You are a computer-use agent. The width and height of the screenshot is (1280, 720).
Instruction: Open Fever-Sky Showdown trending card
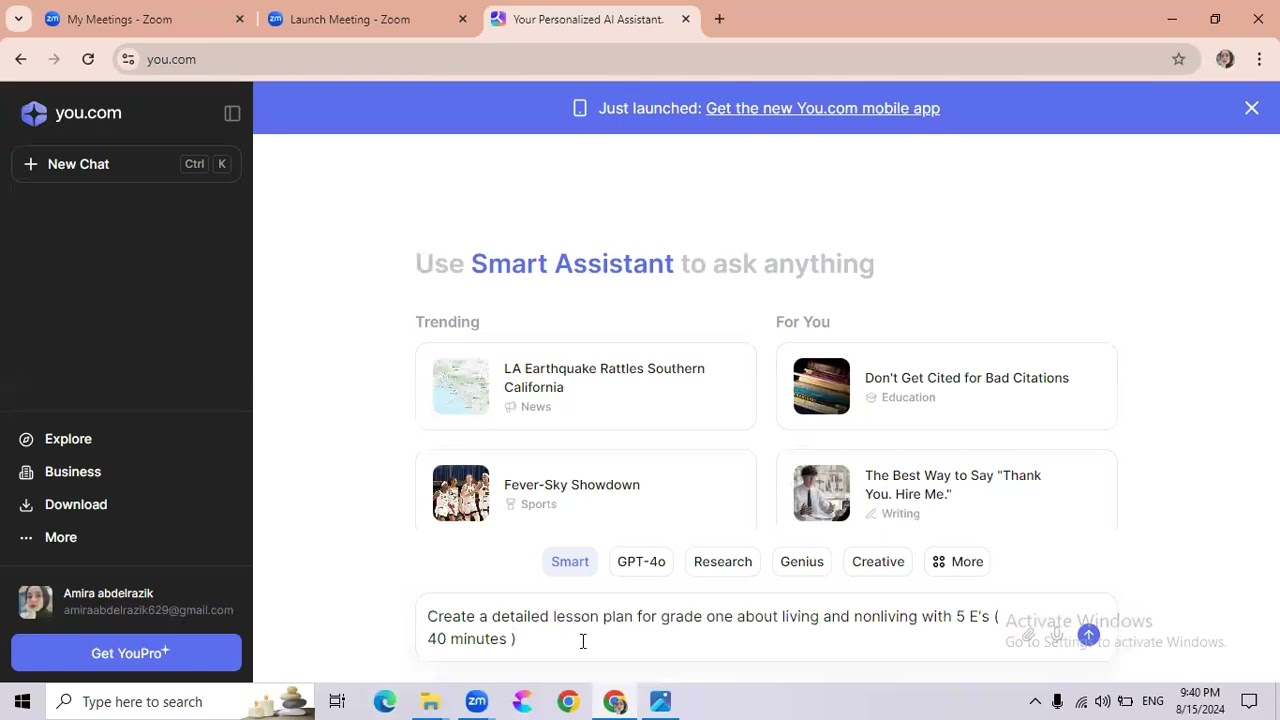(586, 490)
